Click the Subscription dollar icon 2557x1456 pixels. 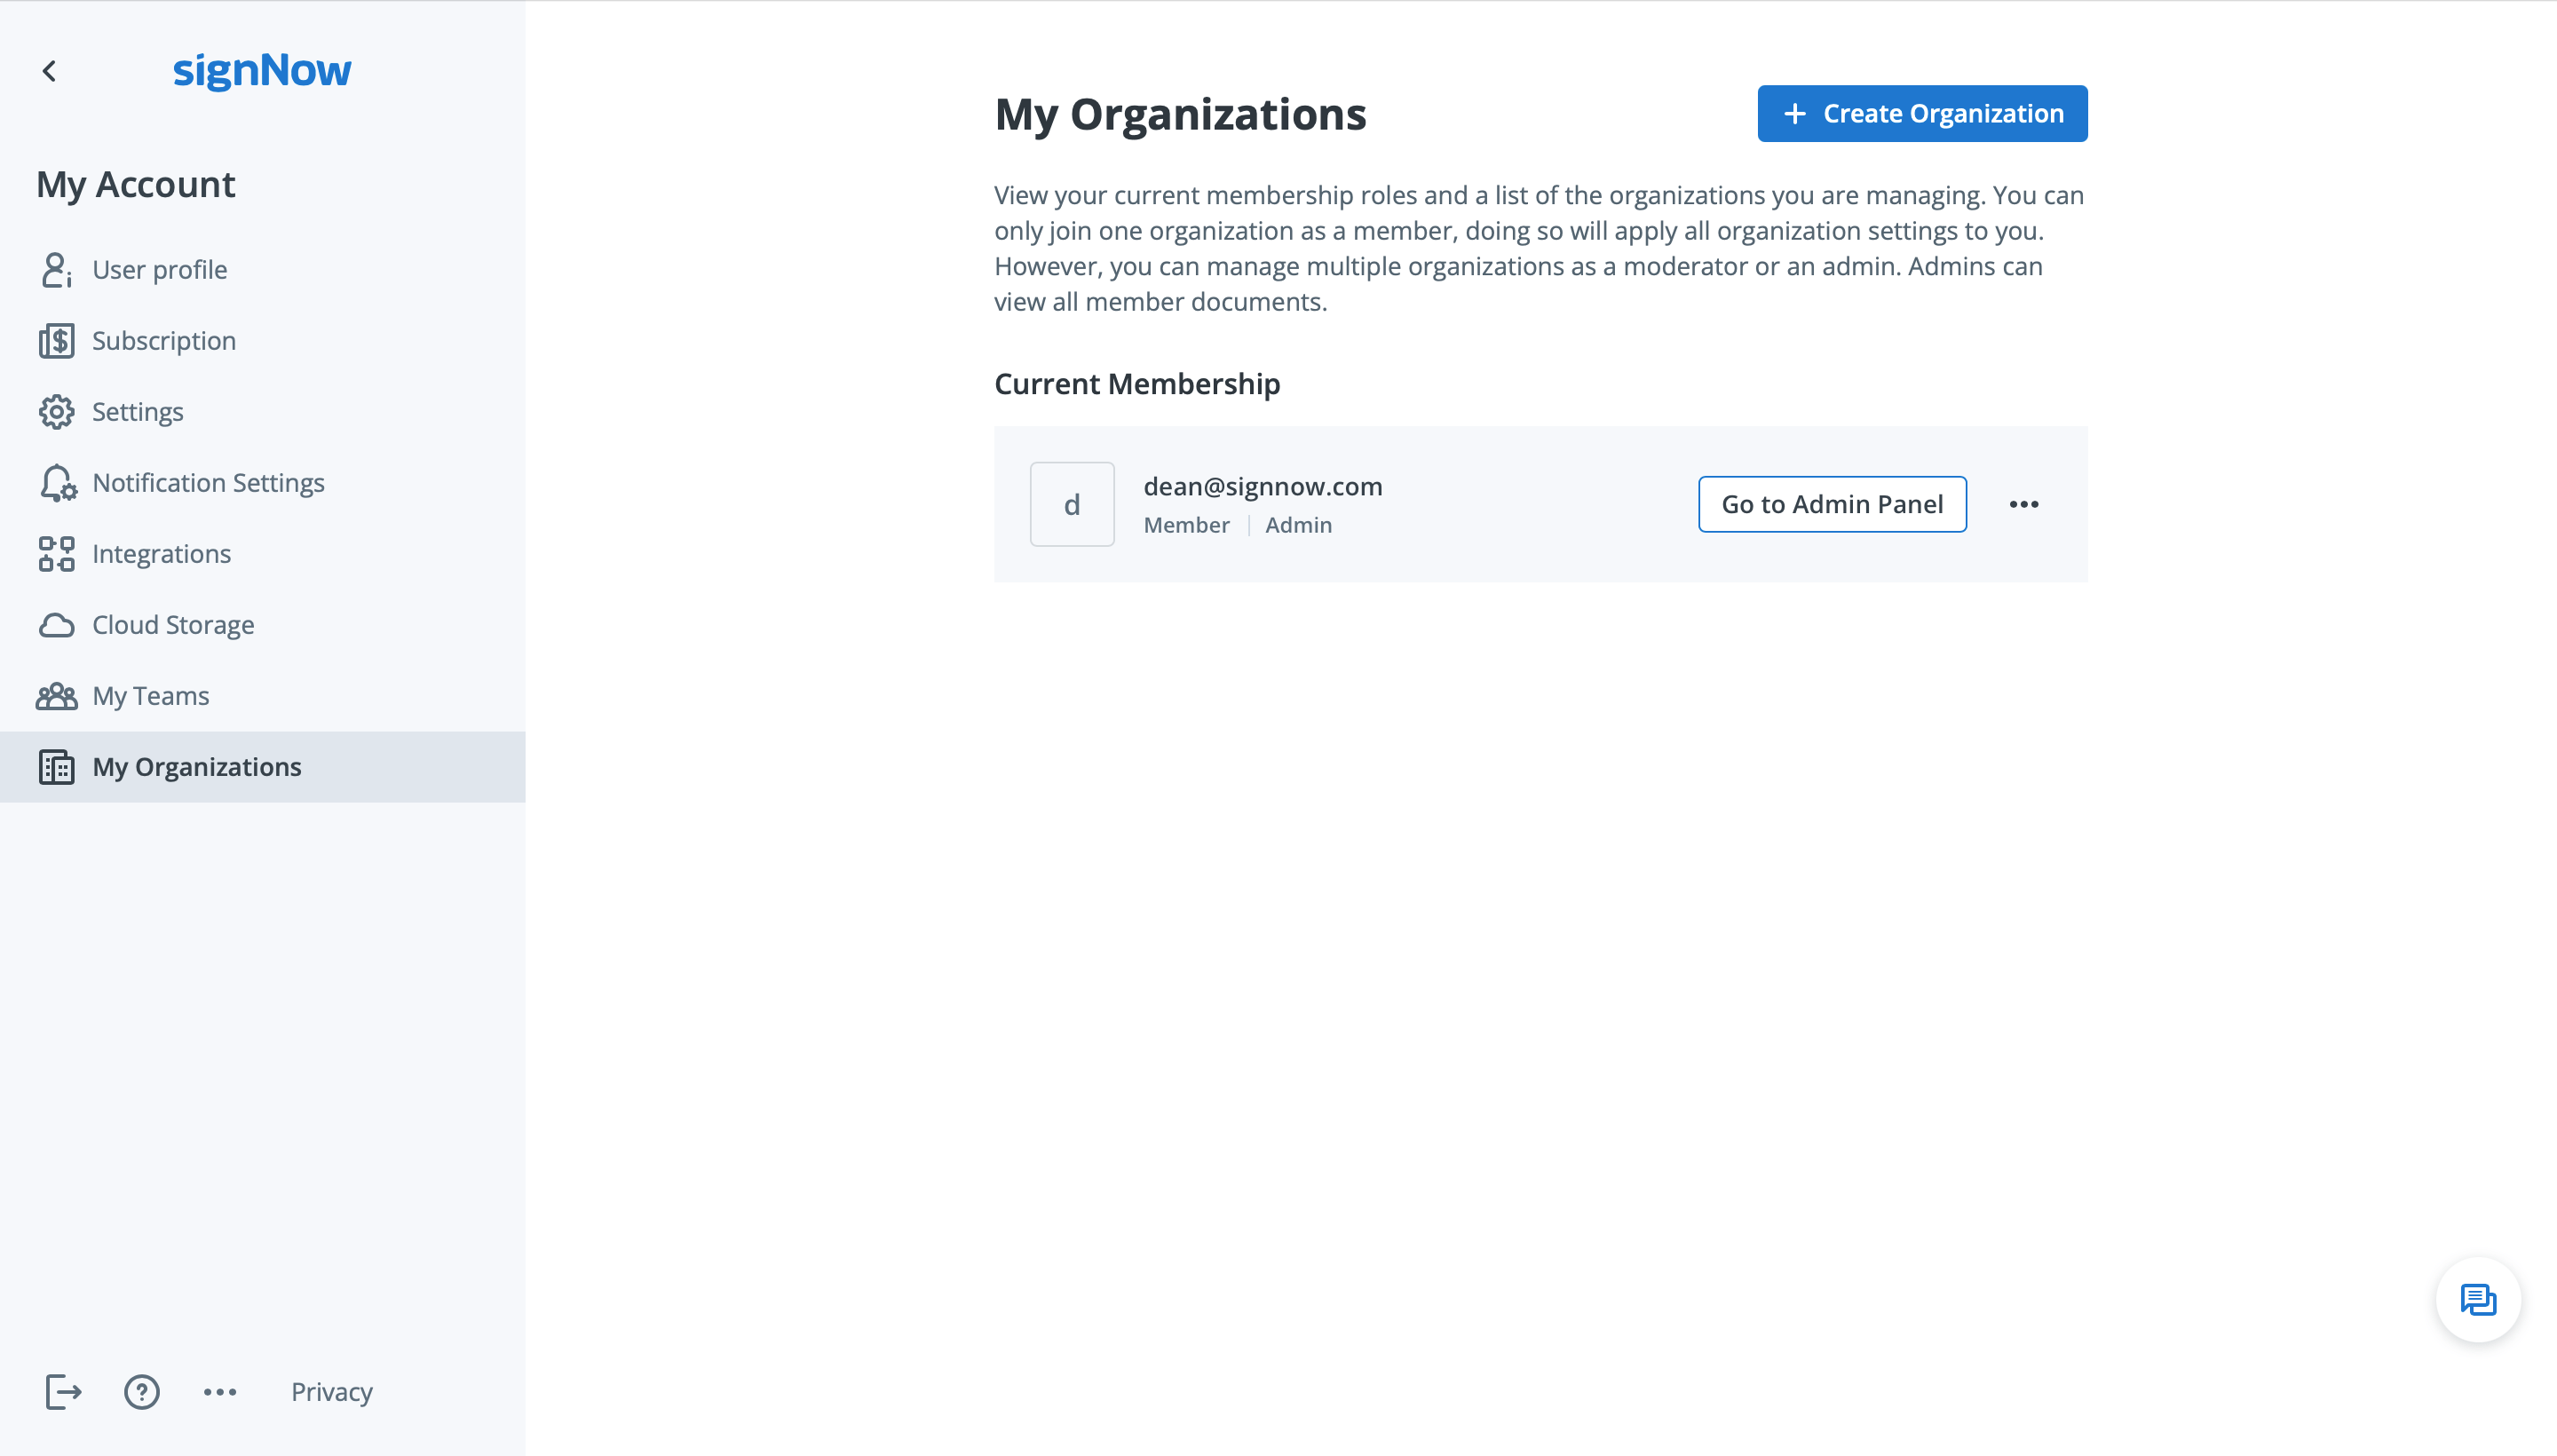tap(56, 341)
